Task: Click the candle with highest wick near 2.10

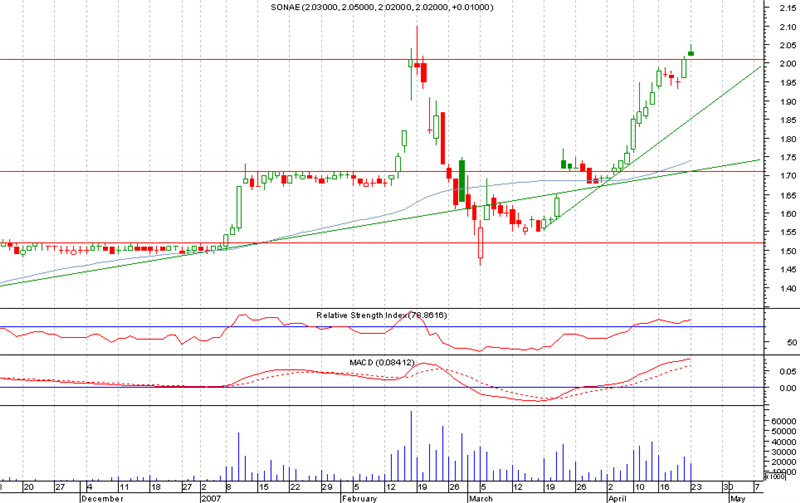Action: 417,51
